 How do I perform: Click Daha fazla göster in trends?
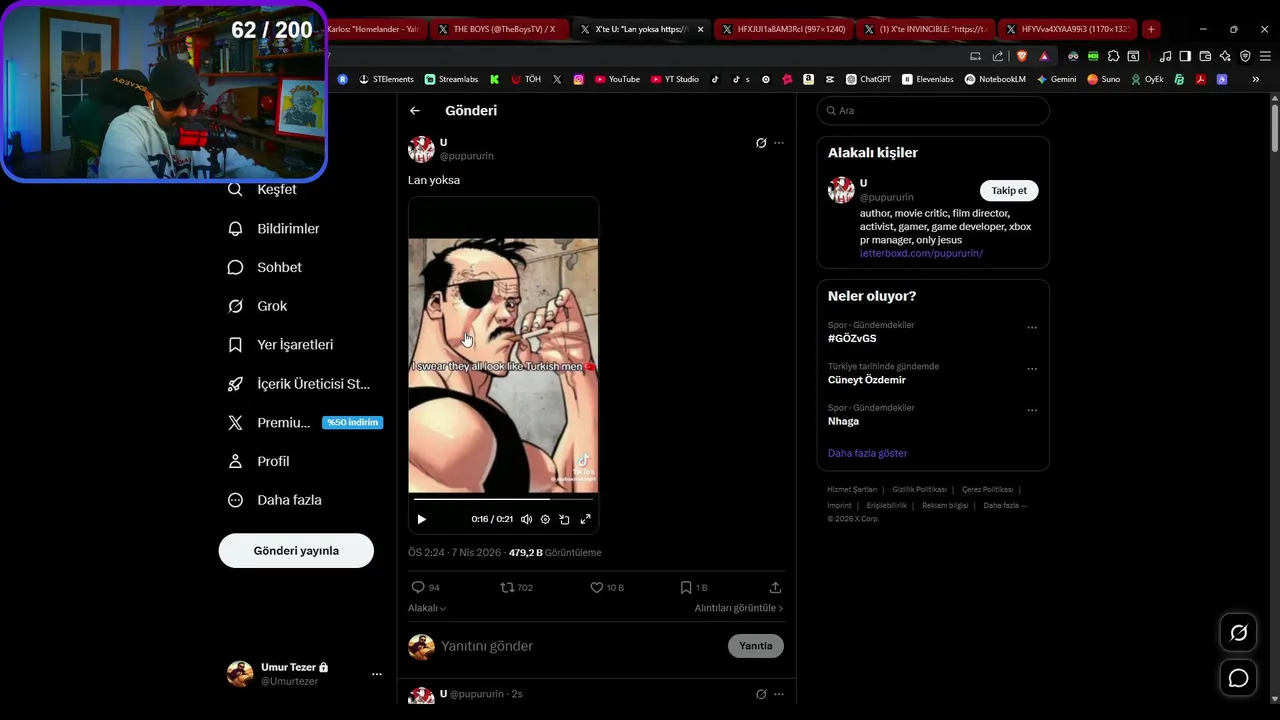pos(867,453)
